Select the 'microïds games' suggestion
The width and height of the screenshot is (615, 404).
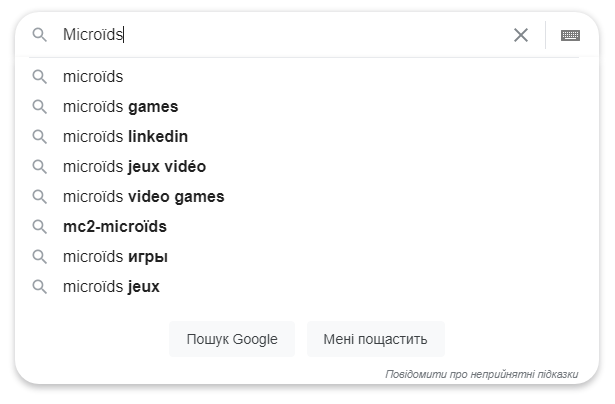coord(120,107)
